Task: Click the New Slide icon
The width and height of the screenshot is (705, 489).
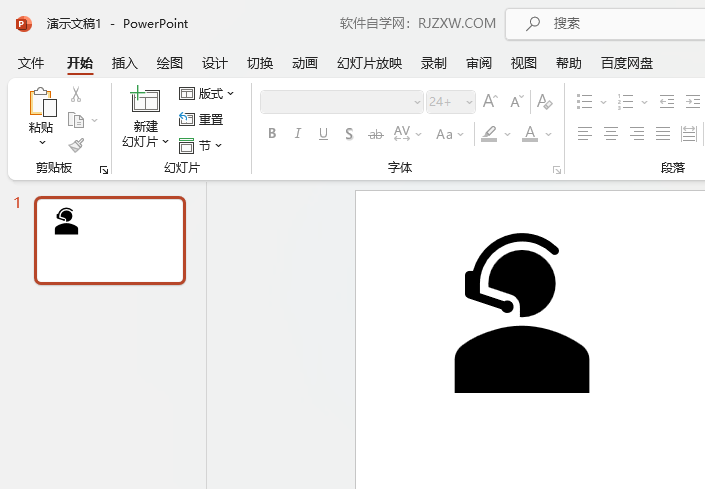Action: click(x=145, y=99)
